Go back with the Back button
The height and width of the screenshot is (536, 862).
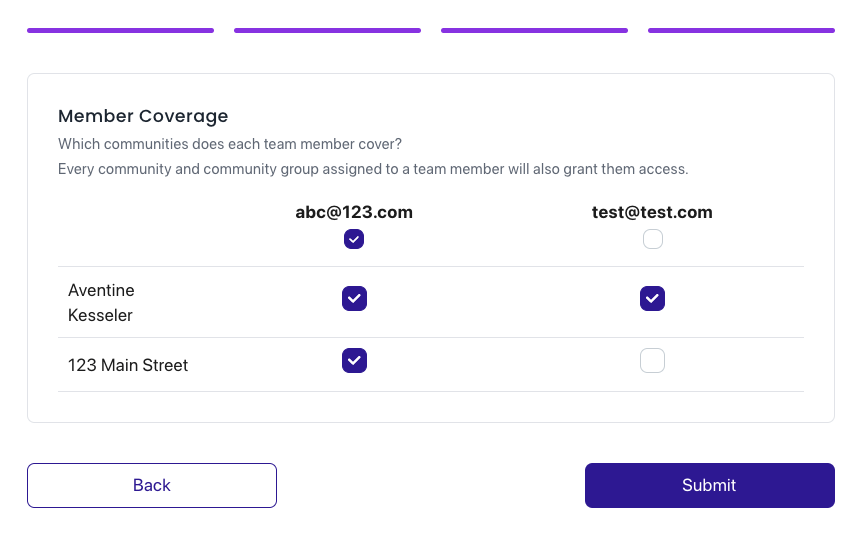tap(152, 485)
